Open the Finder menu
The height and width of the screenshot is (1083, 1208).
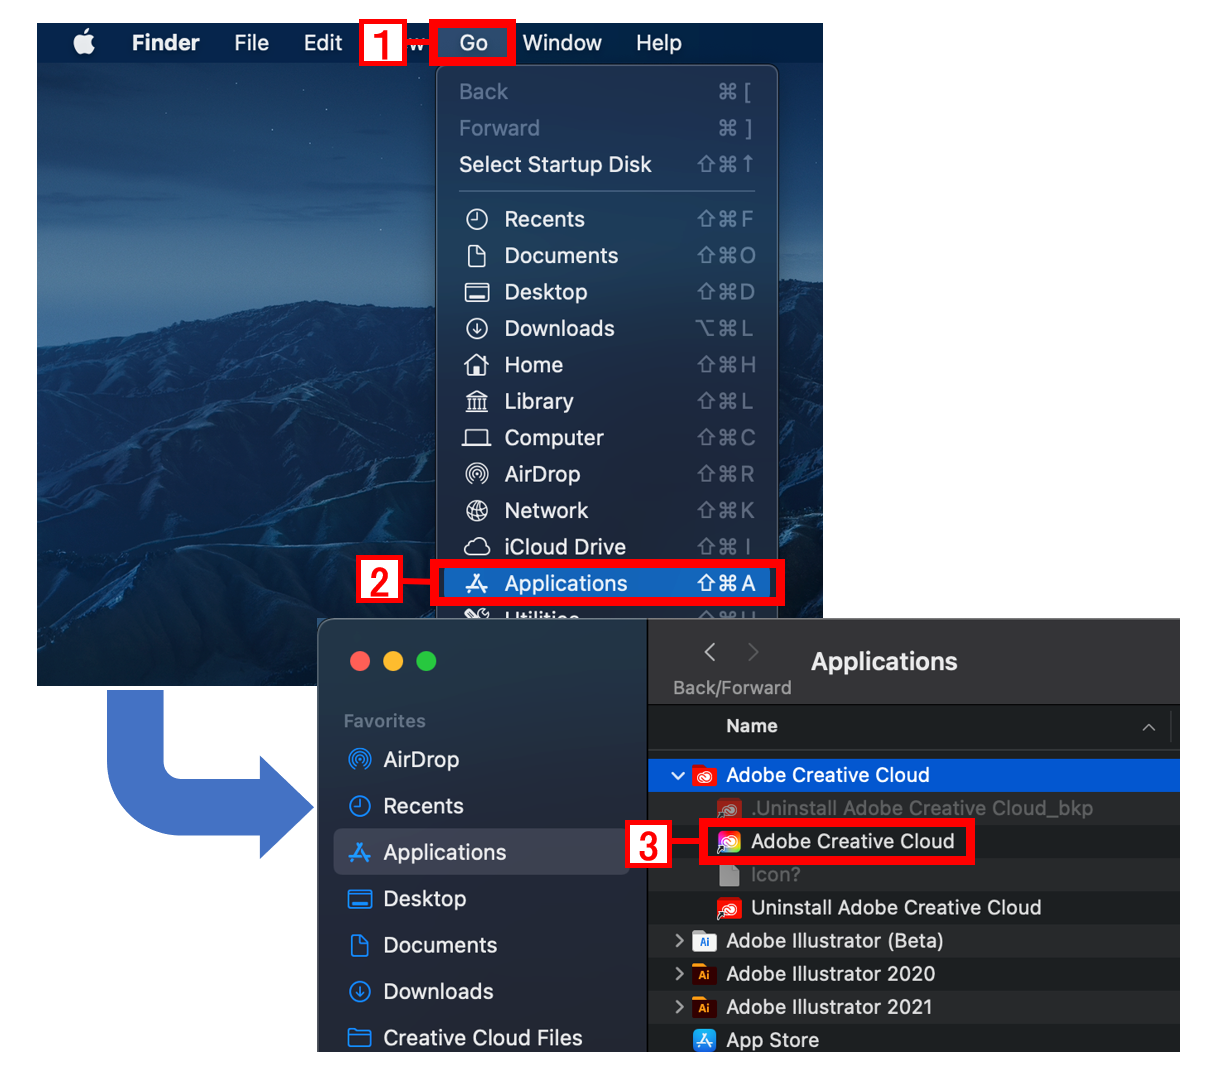click(x=165, y=43)
